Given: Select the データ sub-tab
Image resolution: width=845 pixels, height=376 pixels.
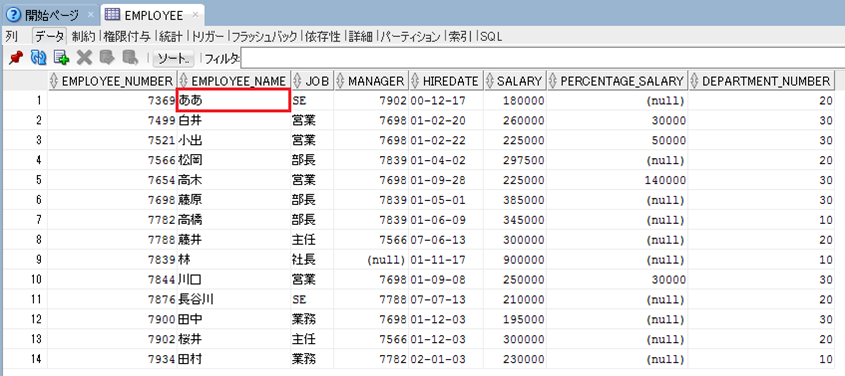Looking at the screenshot, I should pyautogui.click(x=50, y=37).
